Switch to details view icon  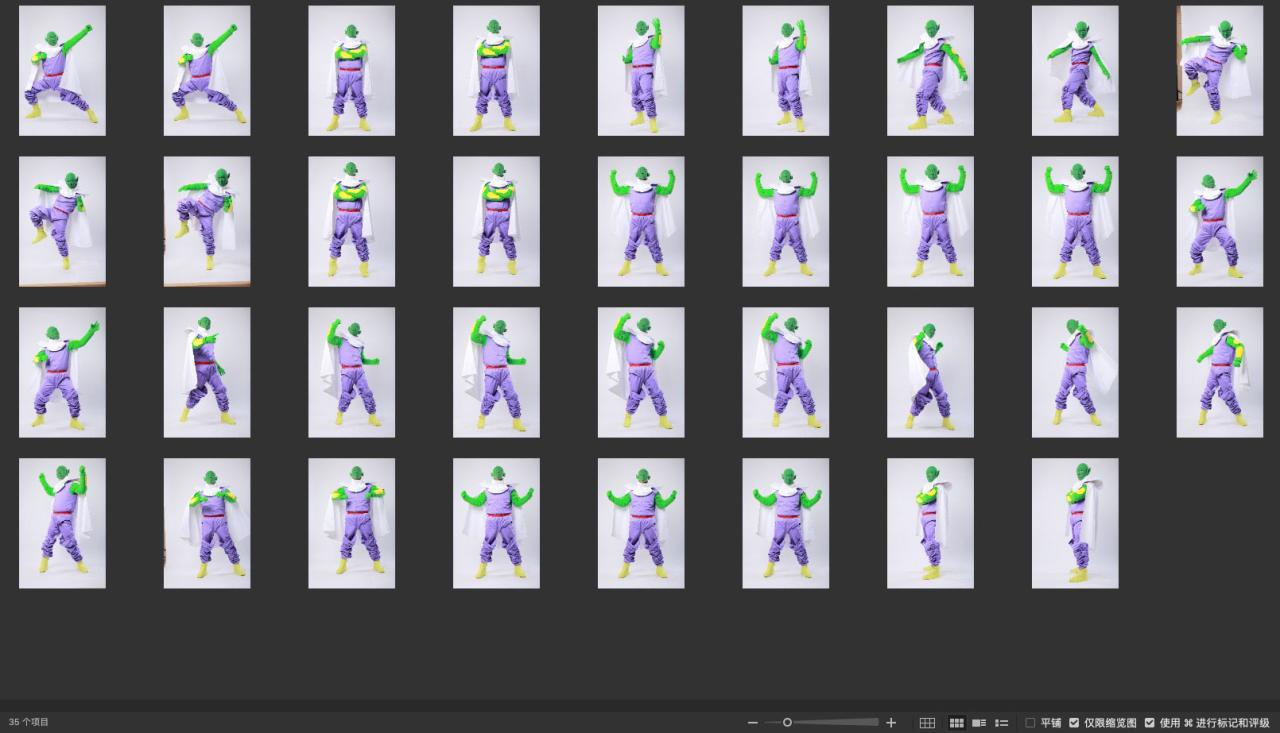click(979, 722)
